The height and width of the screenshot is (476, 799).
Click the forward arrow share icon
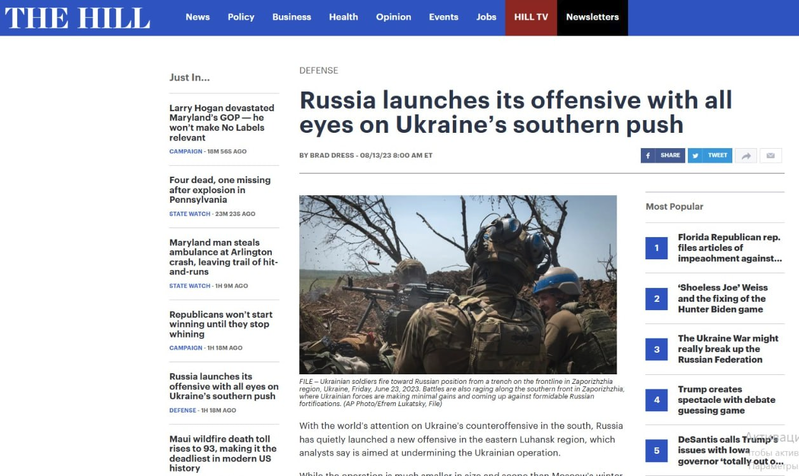[x=746, y=155]
